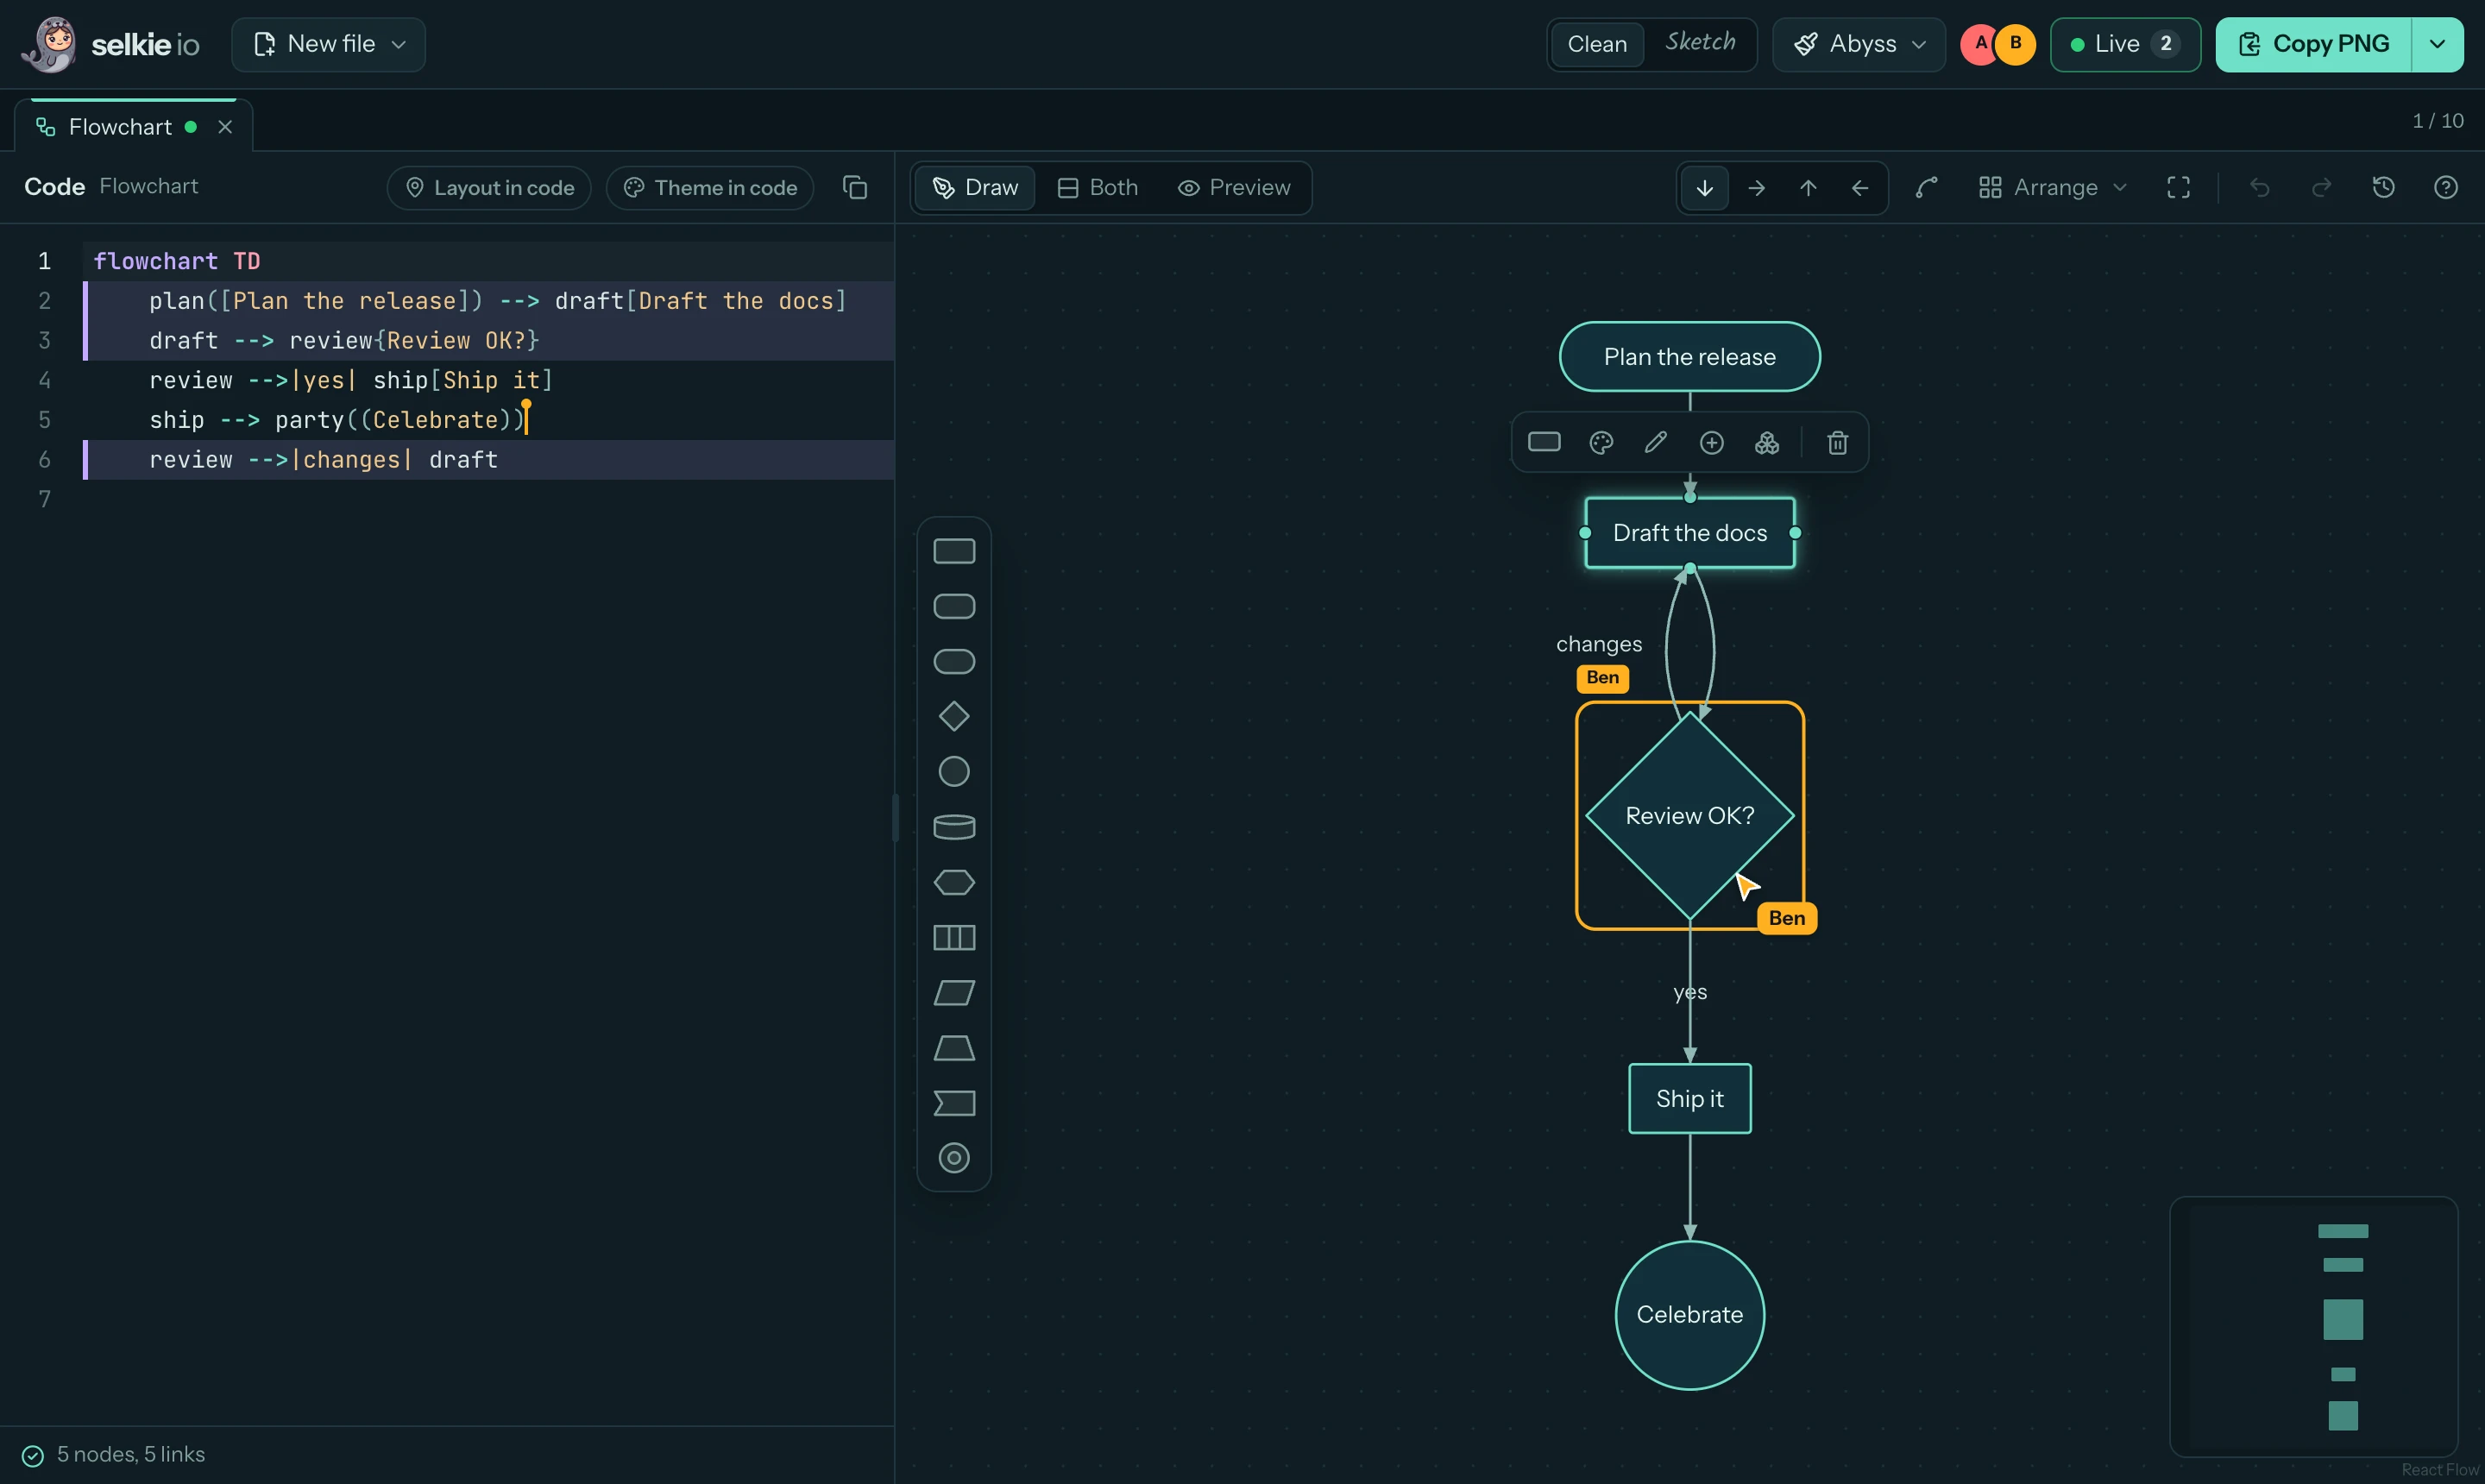
Task: Open version history clock icon
Action: 2383,187
